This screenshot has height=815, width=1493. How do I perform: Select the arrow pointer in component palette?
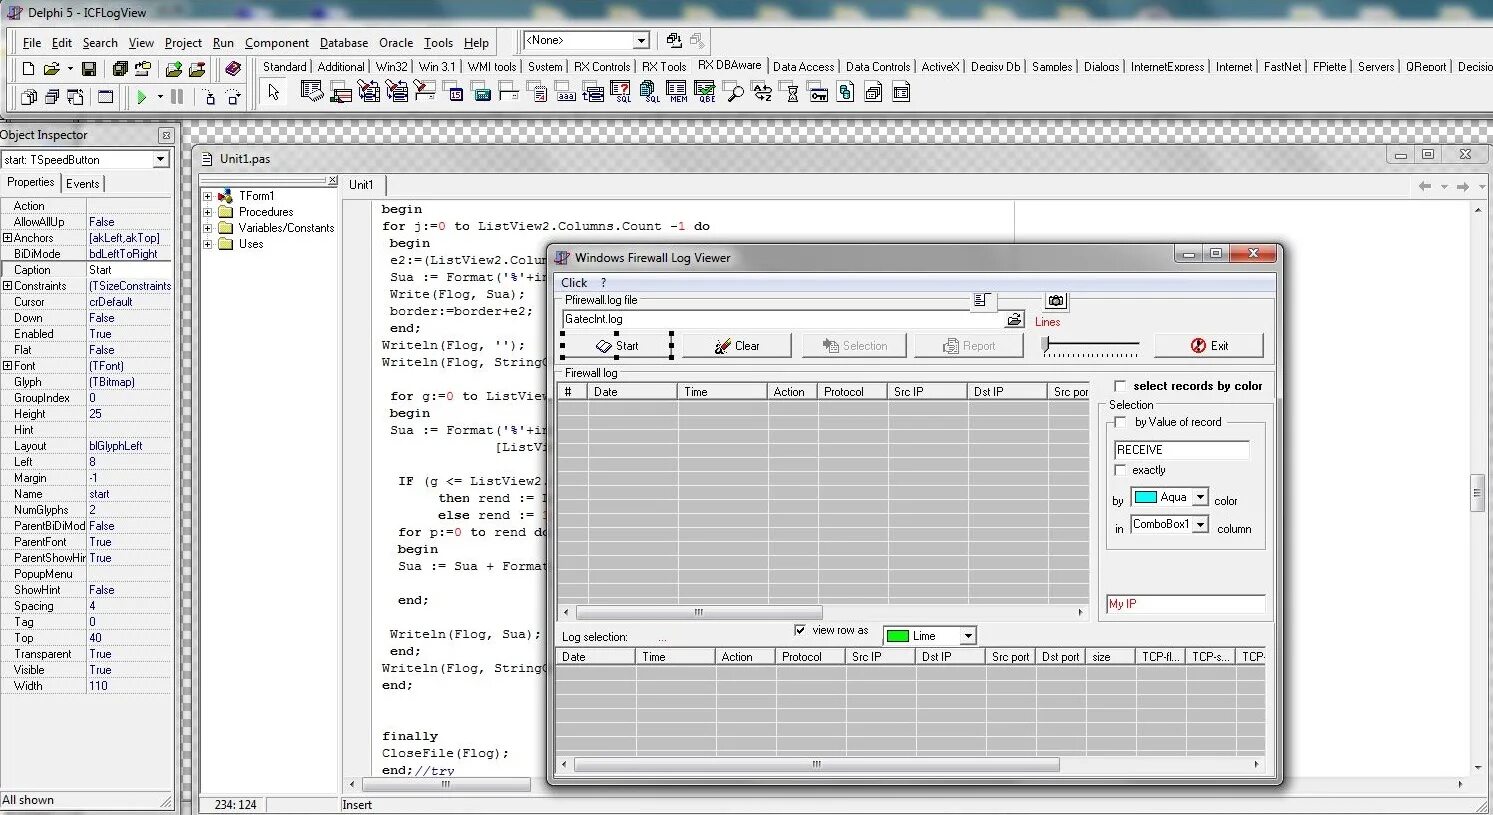[274, 92]
